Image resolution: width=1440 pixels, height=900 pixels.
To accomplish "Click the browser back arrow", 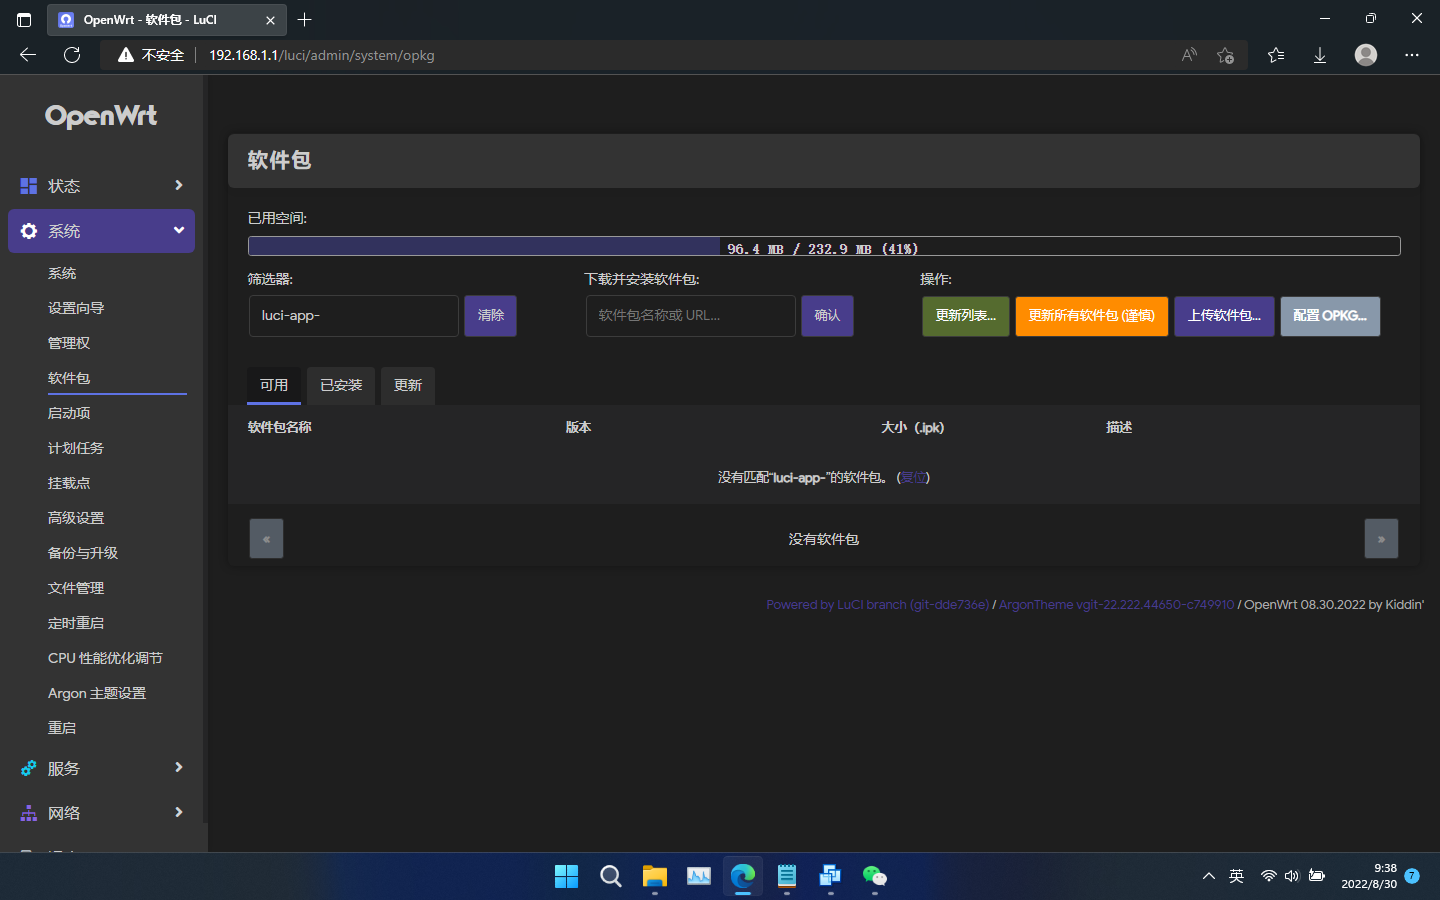I will [x=28, y=55].
